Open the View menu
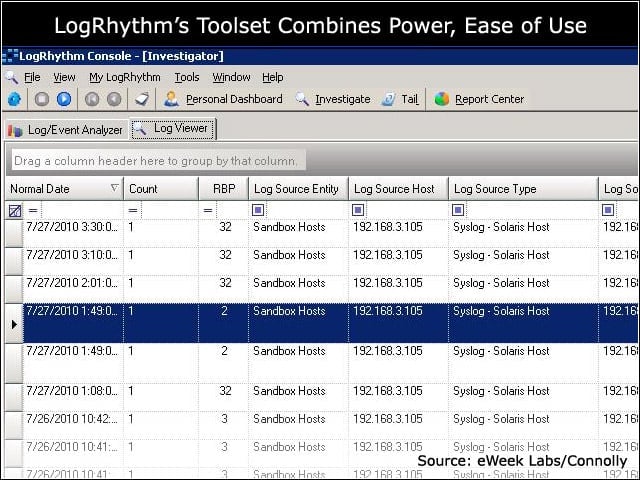 click(64, 77)
